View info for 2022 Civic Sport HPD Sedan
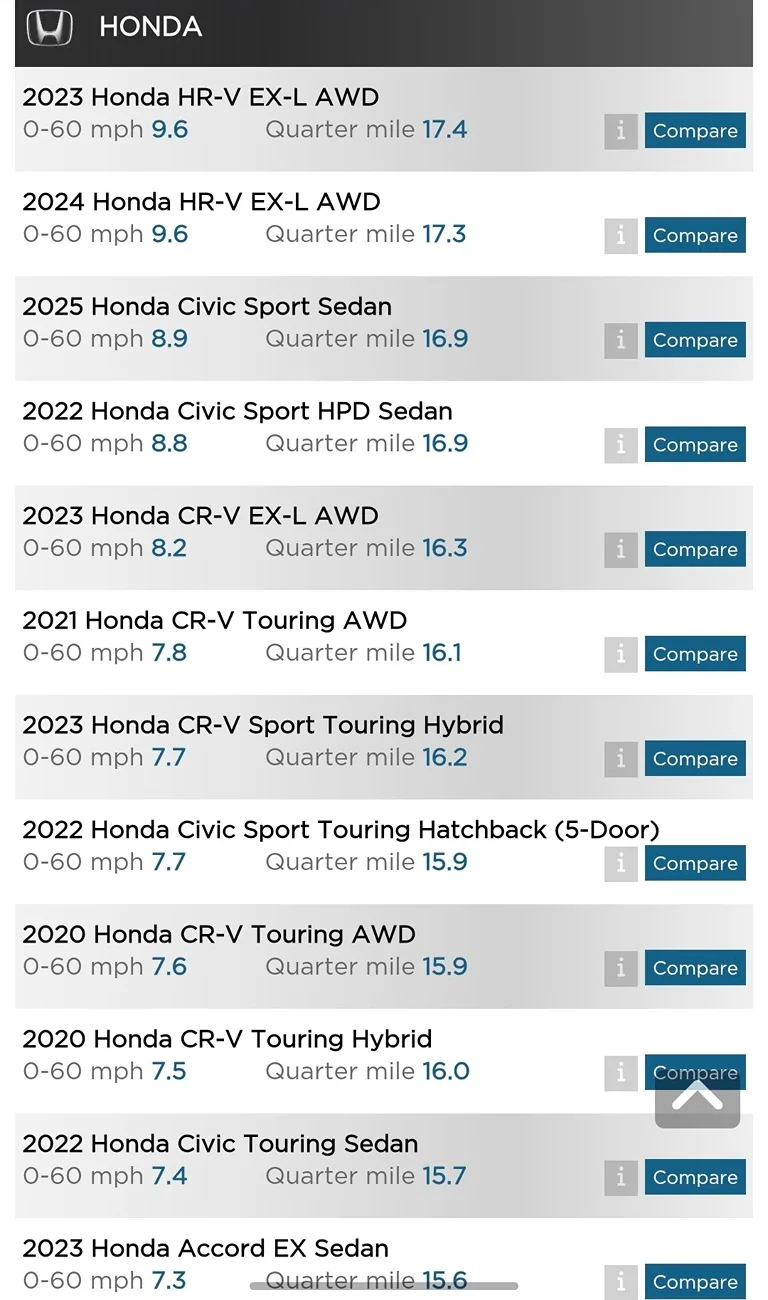Viewport: 768px width, 1300px height. [620, 445]
